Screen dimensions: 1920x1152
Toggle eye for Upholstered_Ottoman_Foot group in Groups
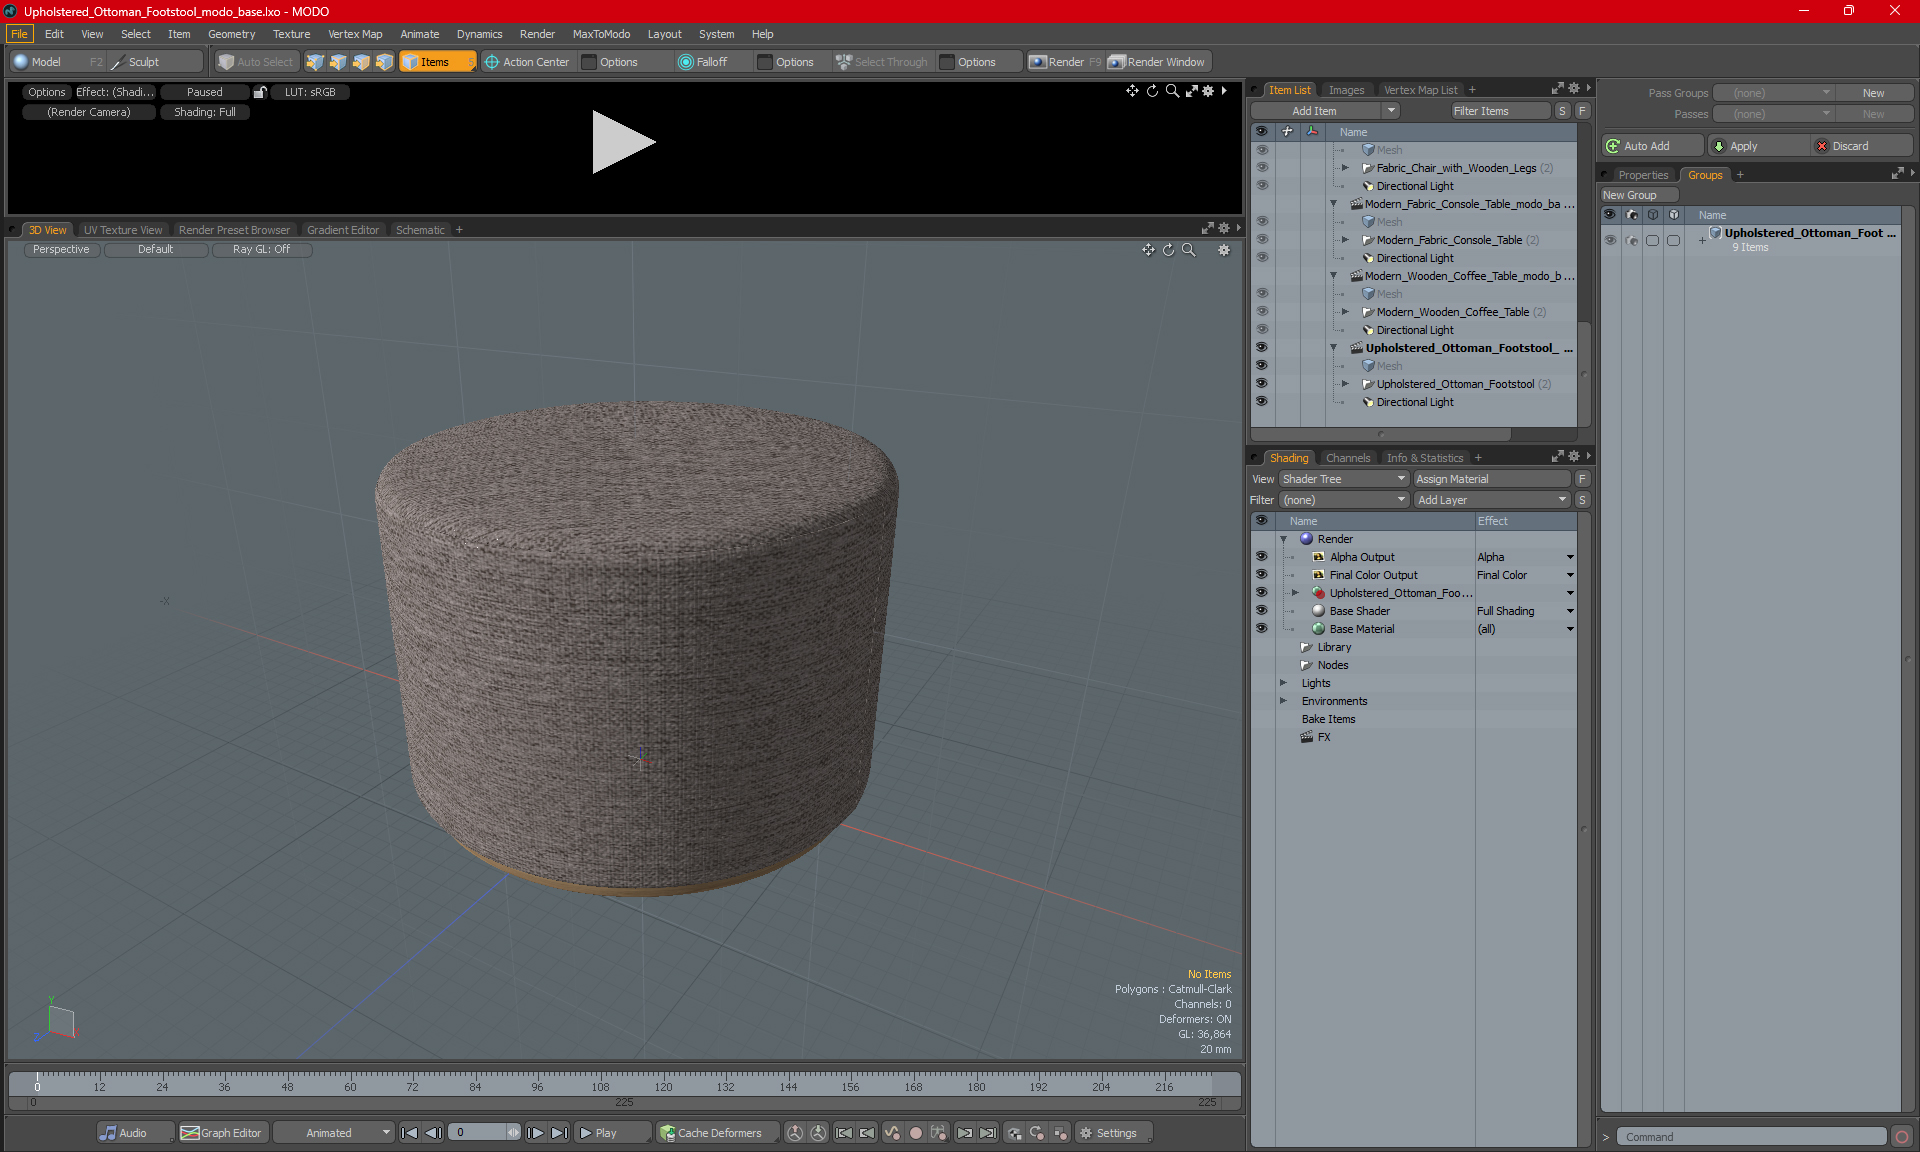[x=1610, y=240]
